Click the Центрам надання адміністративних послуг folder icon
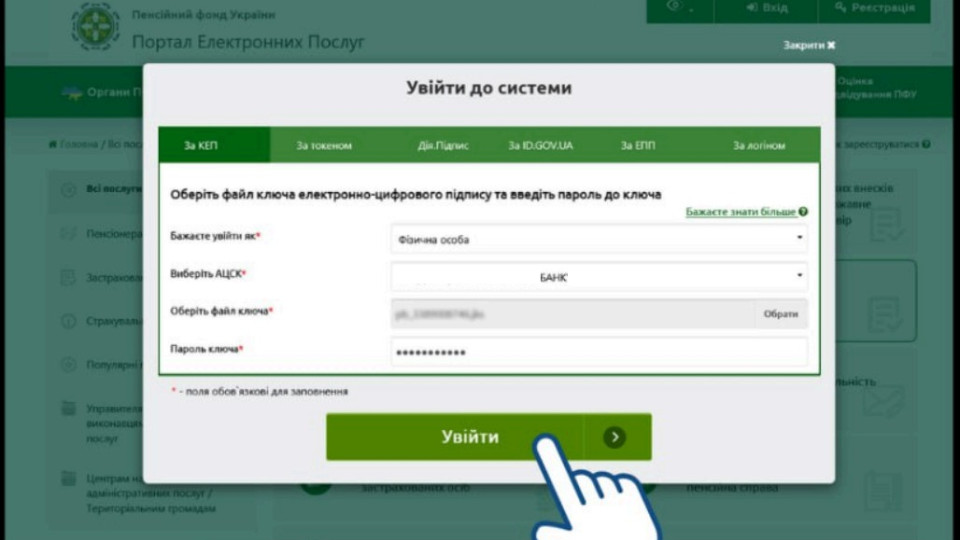 click(68, 478)
